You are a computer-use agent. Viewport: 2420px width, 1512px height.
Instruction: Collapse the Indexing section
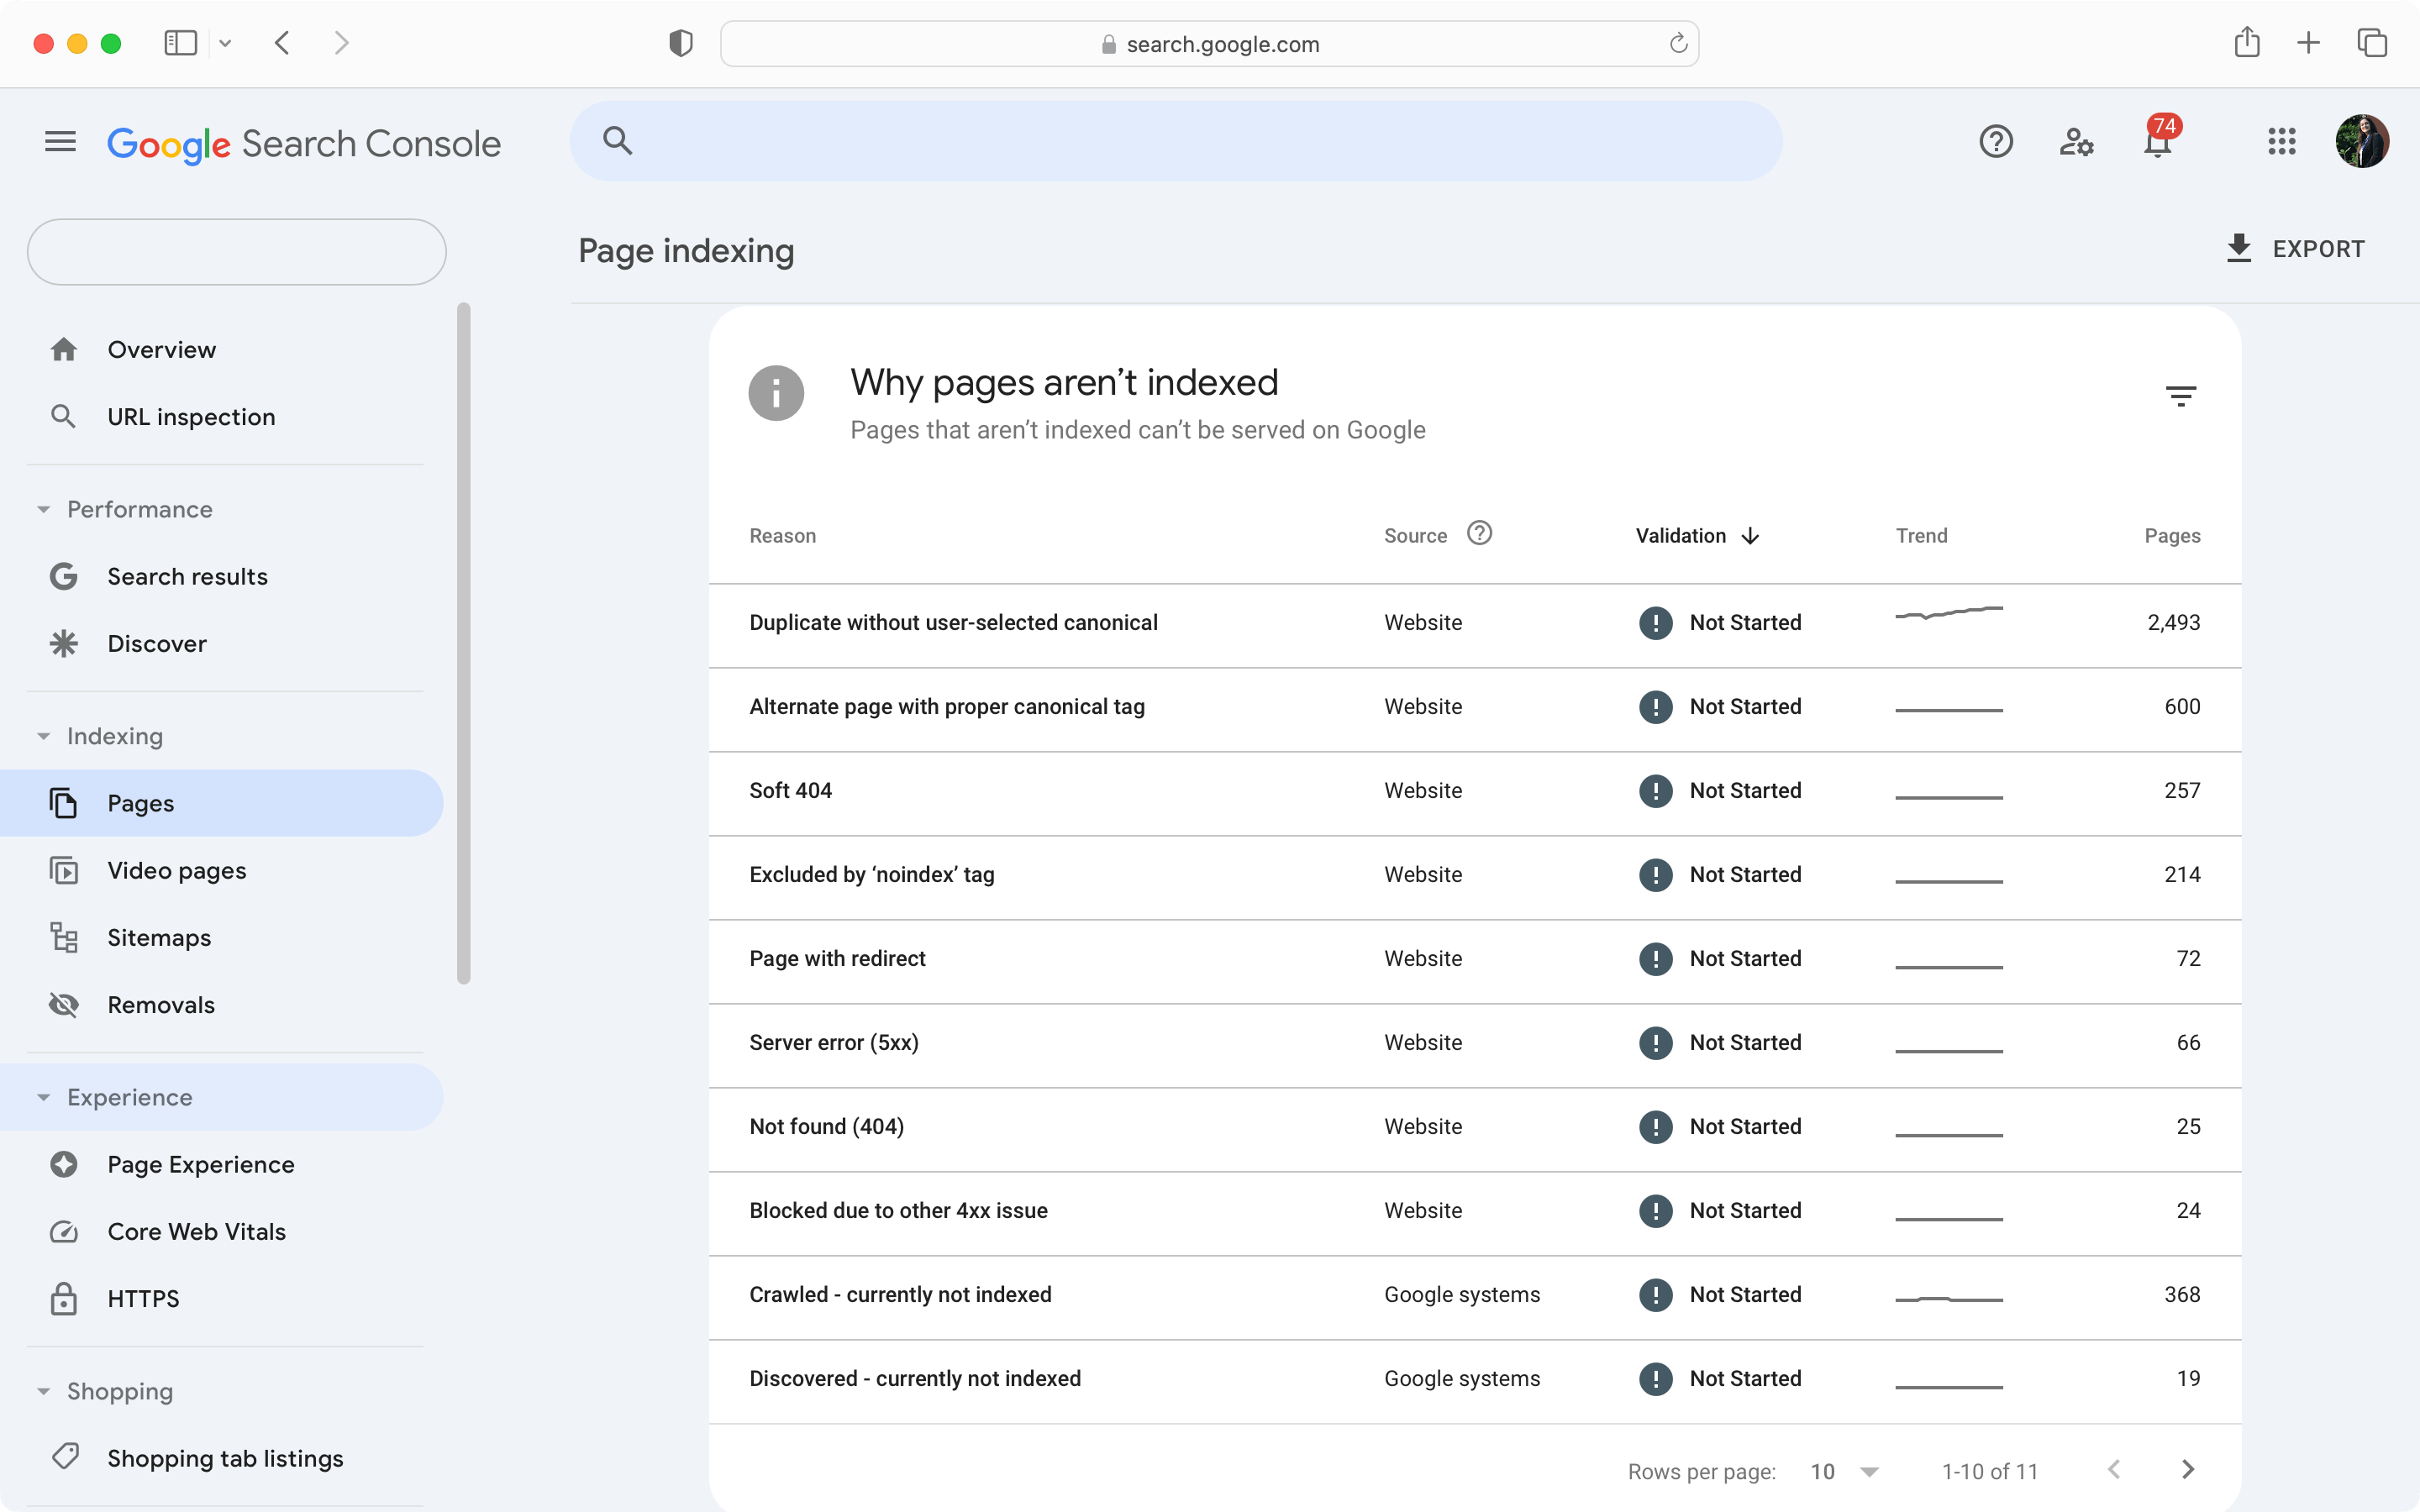pyautogui.click(x=100, y=736)
